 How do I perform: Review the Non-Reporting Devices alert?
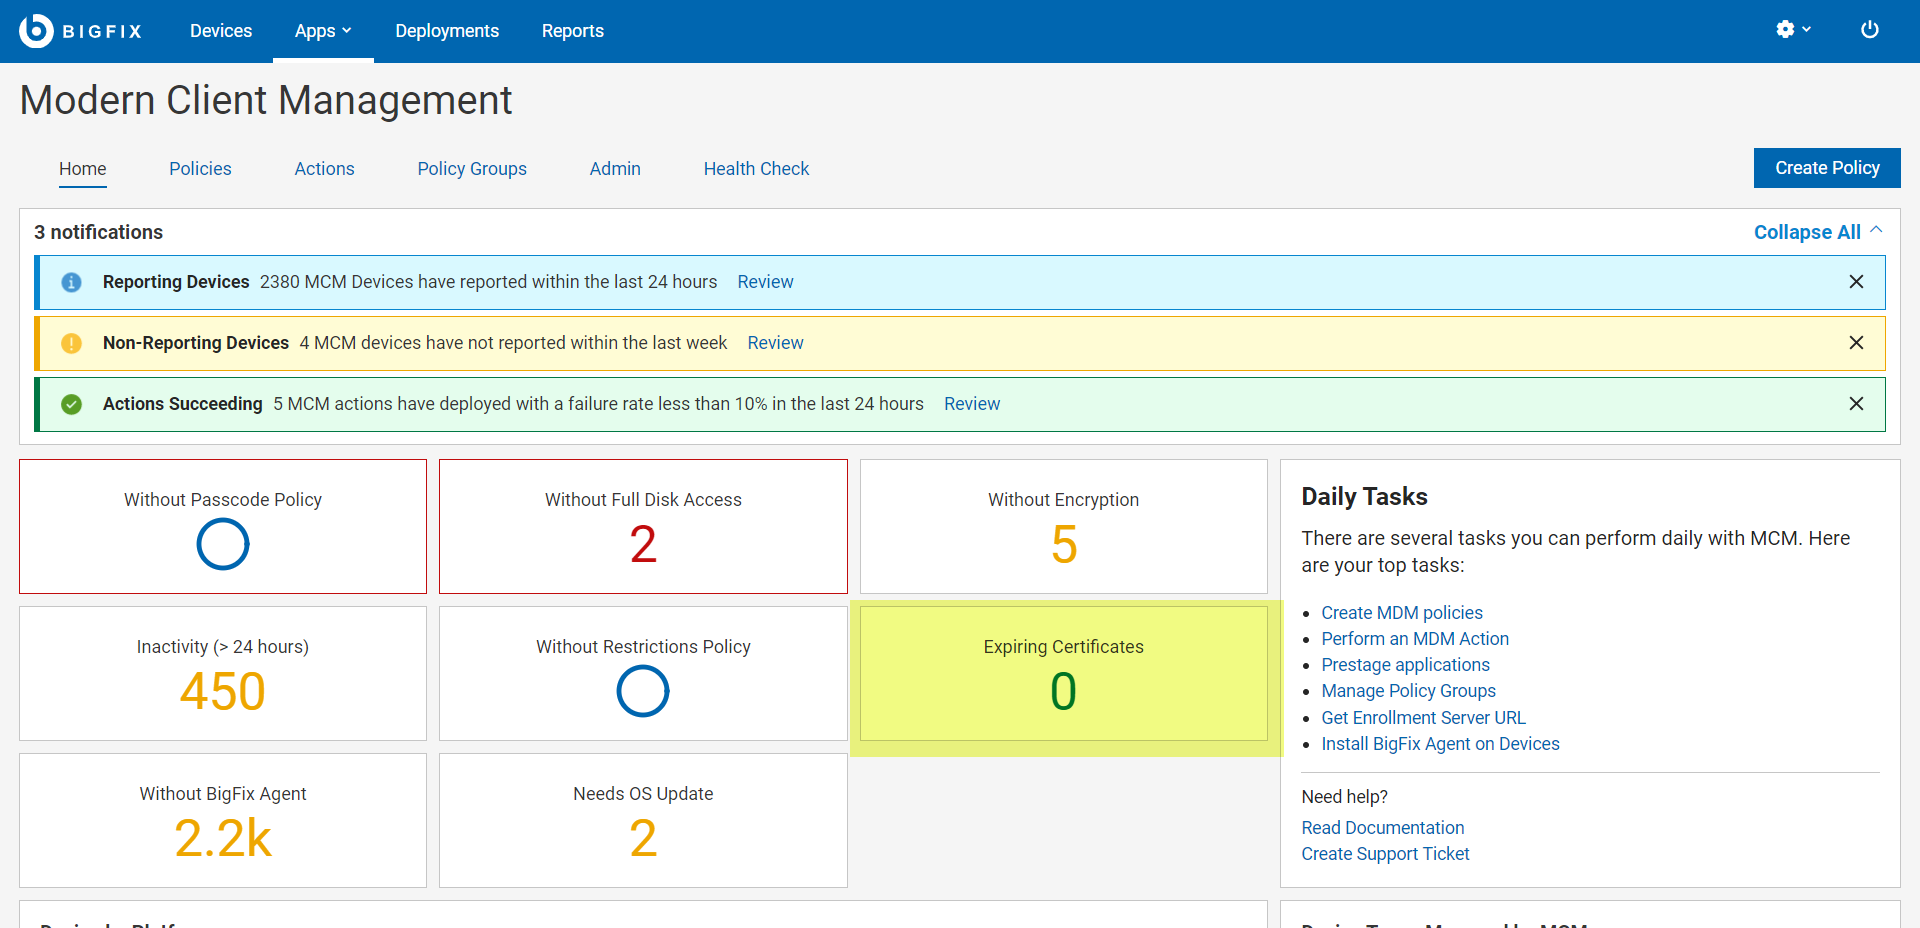(x=775, y=343)
